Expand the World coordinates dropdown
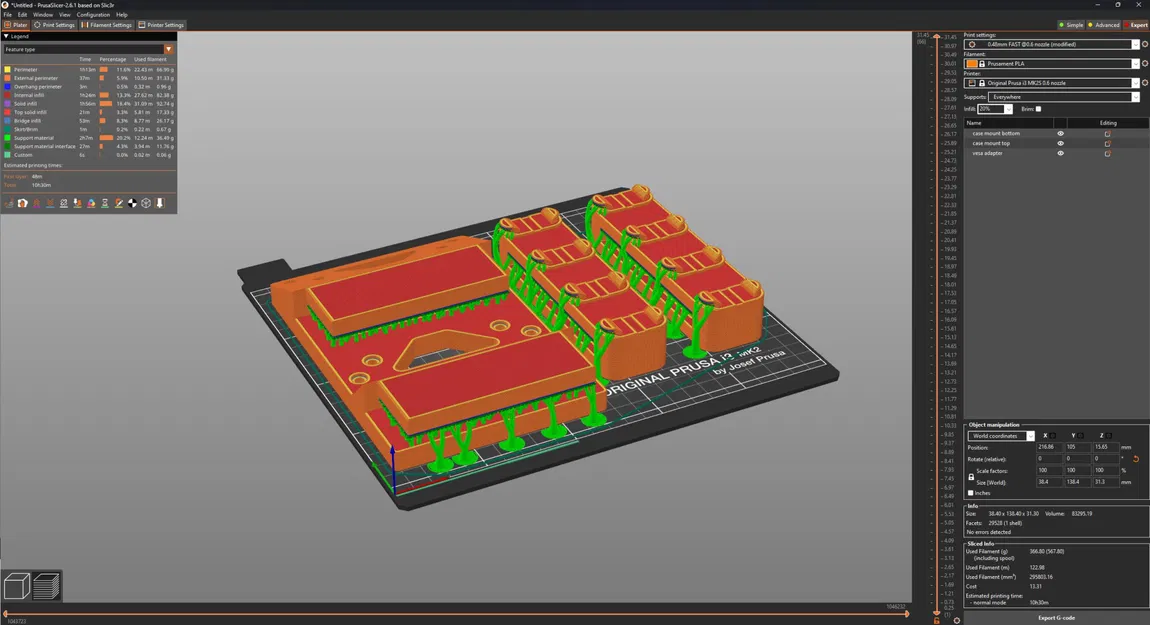The width and height of the screenshot is (1150, 625). (1001, 436)
